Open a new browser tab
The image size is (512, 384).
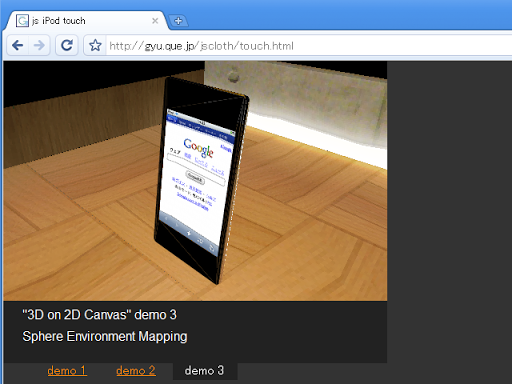tap(178, 21)
